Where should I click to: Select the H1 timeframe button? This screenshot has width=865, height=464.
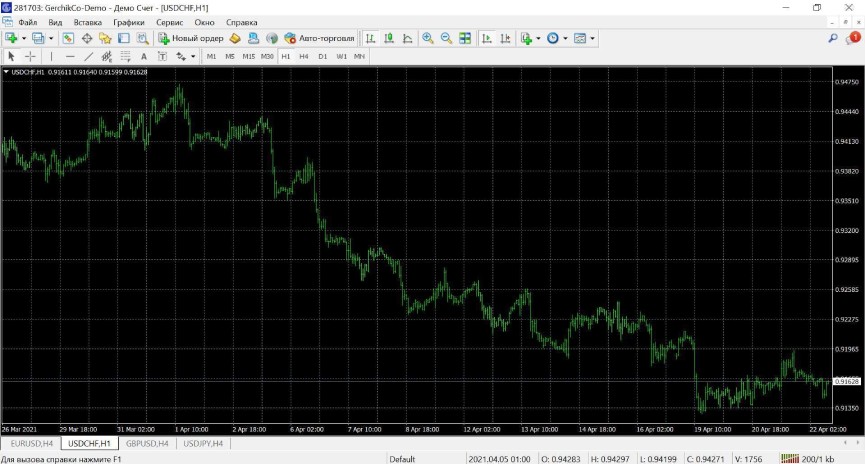[286, 56]
